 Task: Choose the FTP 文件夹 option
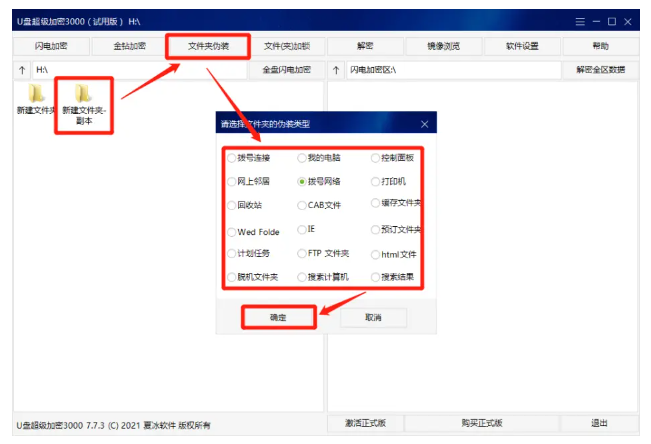[302, 253]
